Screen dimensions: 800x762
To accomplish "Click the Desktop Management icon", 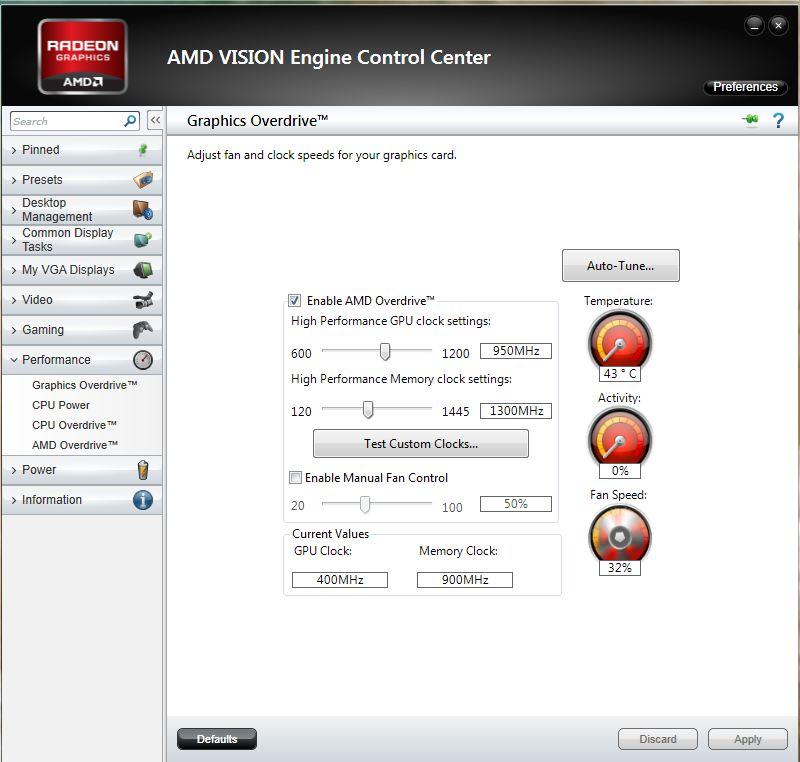I will (x=143, y=210).
